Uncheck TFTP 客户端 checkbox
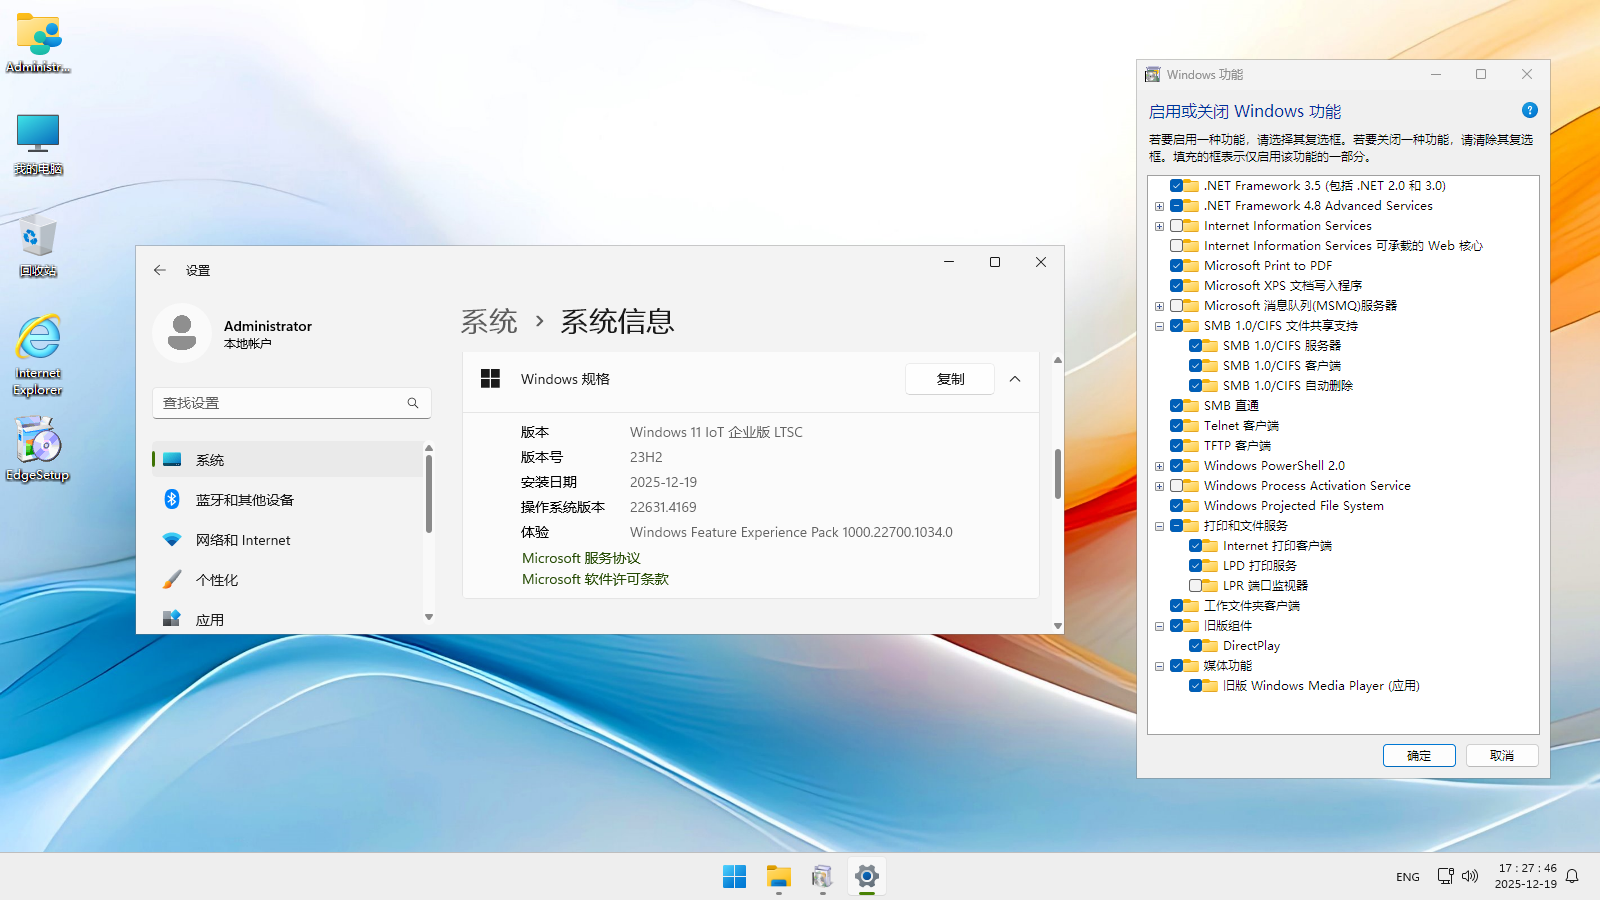1600x900 pixels. tap(1177, 446)
